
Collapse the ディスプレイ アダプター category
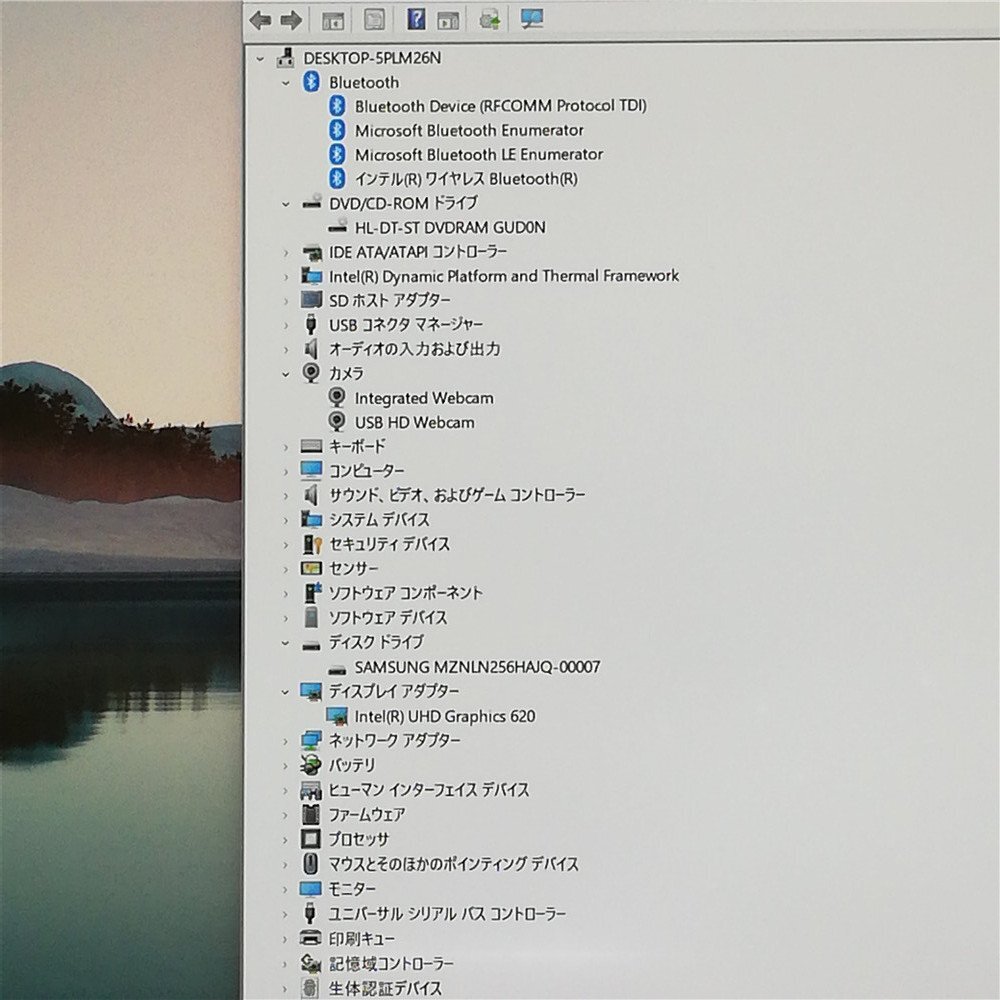(286, 692)
